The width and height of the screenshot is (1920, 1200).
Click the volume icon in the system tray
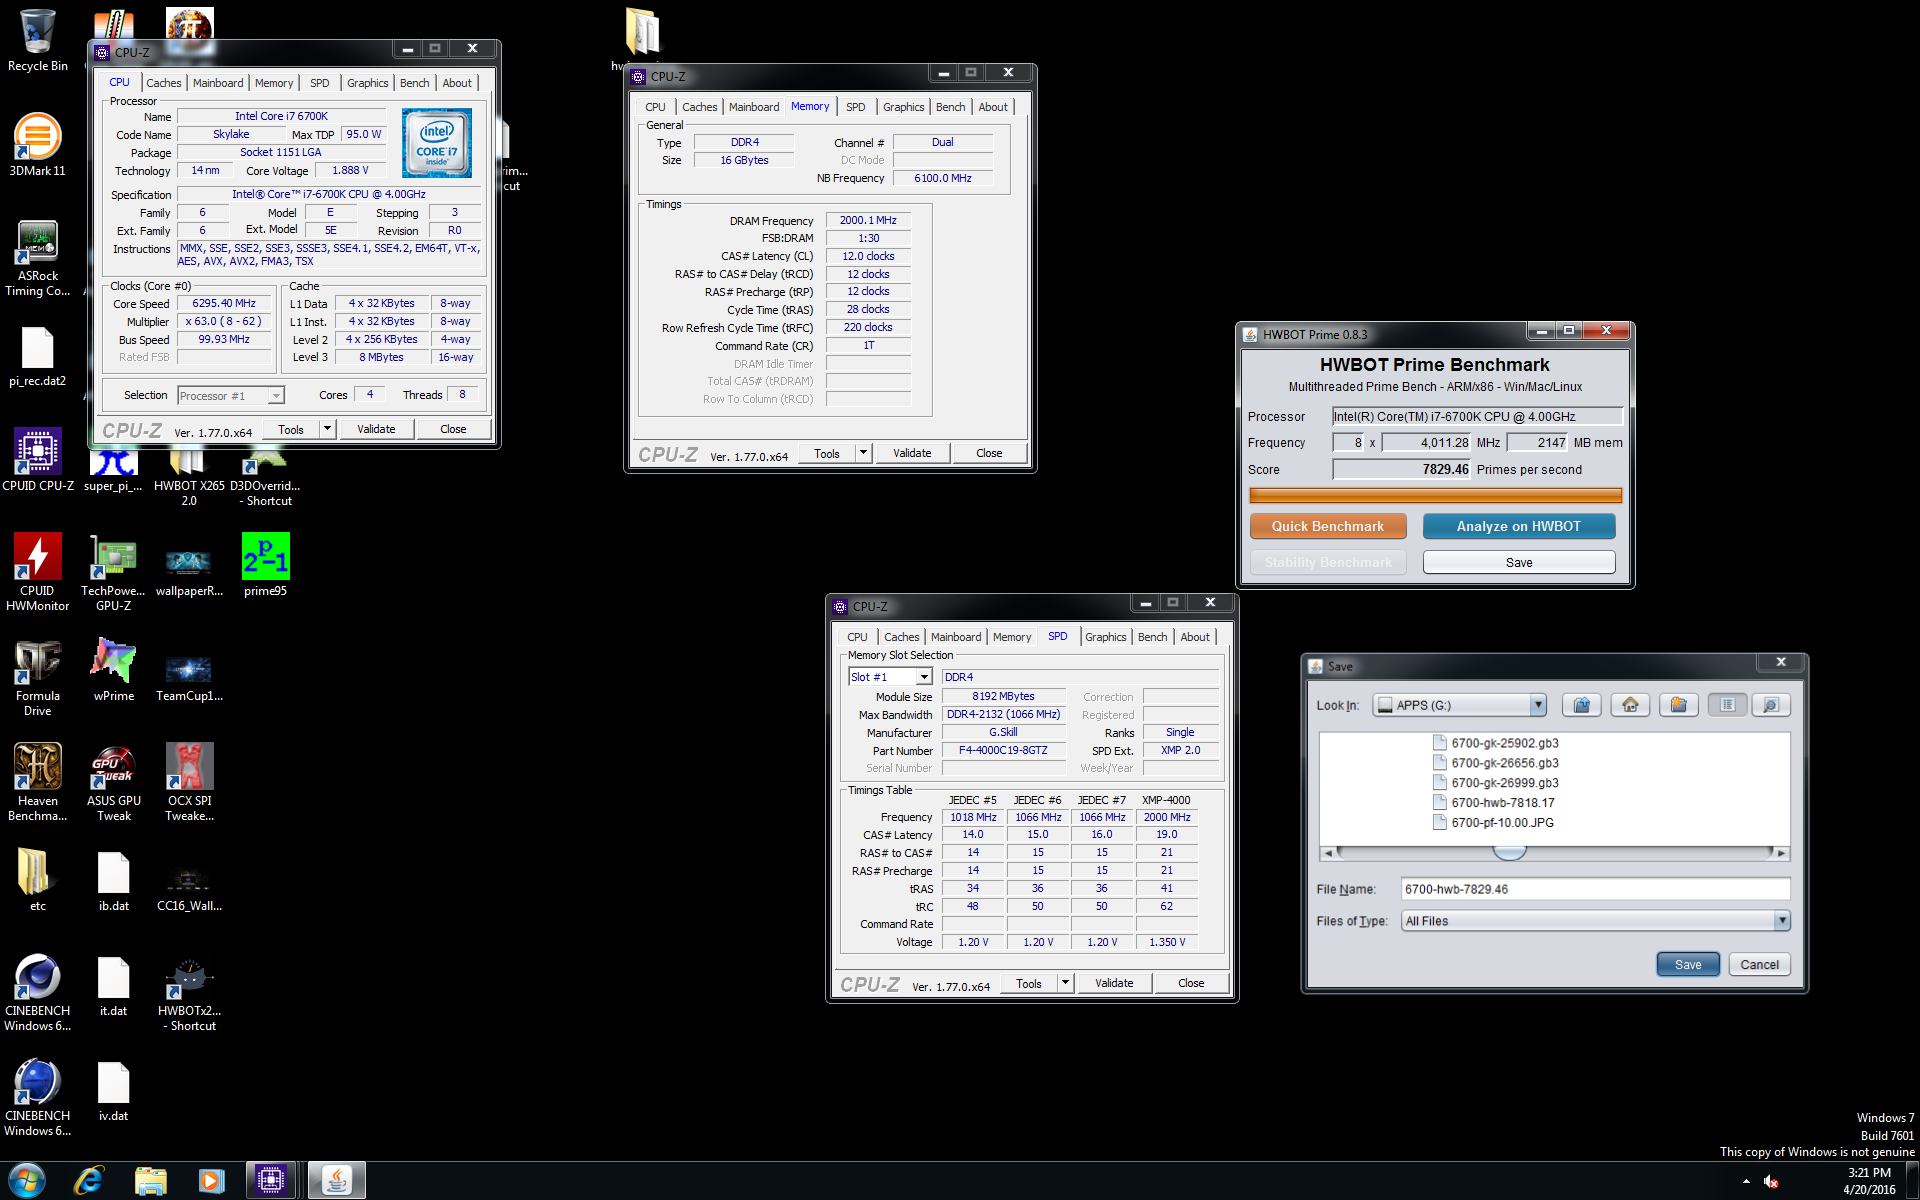click(x=1771, y=1181)
